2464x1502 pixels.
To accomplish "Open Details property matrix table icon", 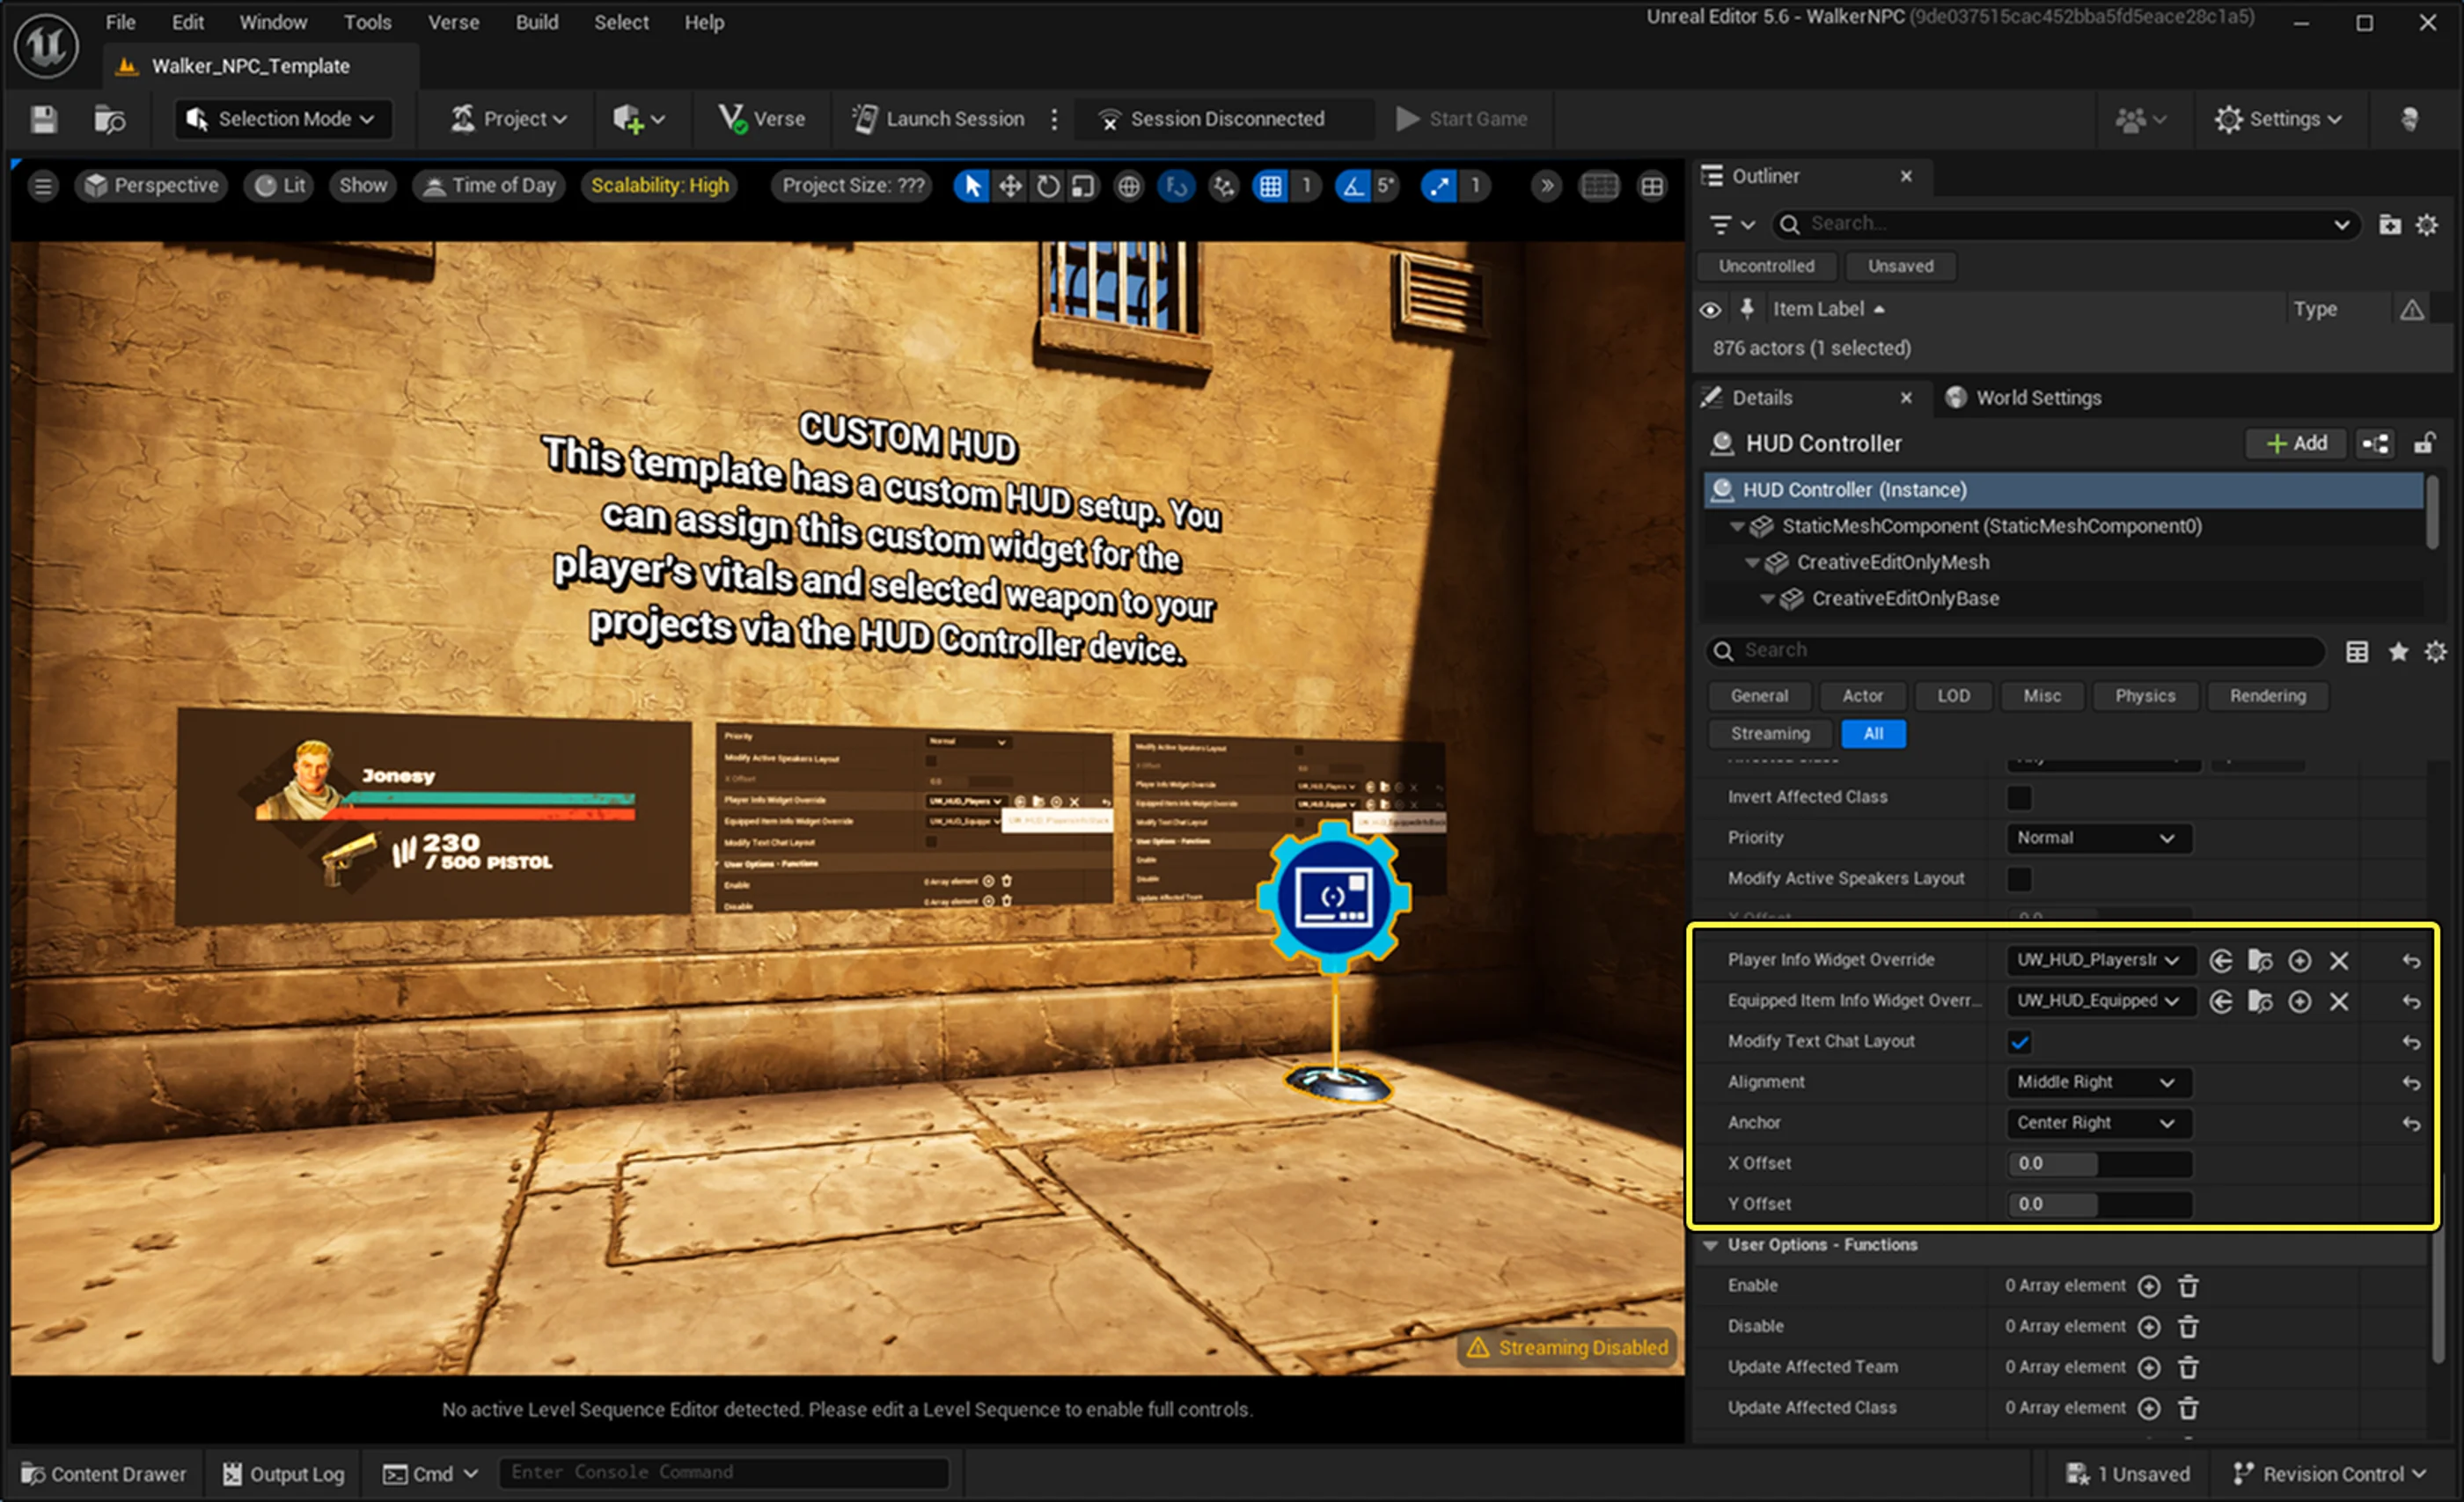I will pos(2357,652).
